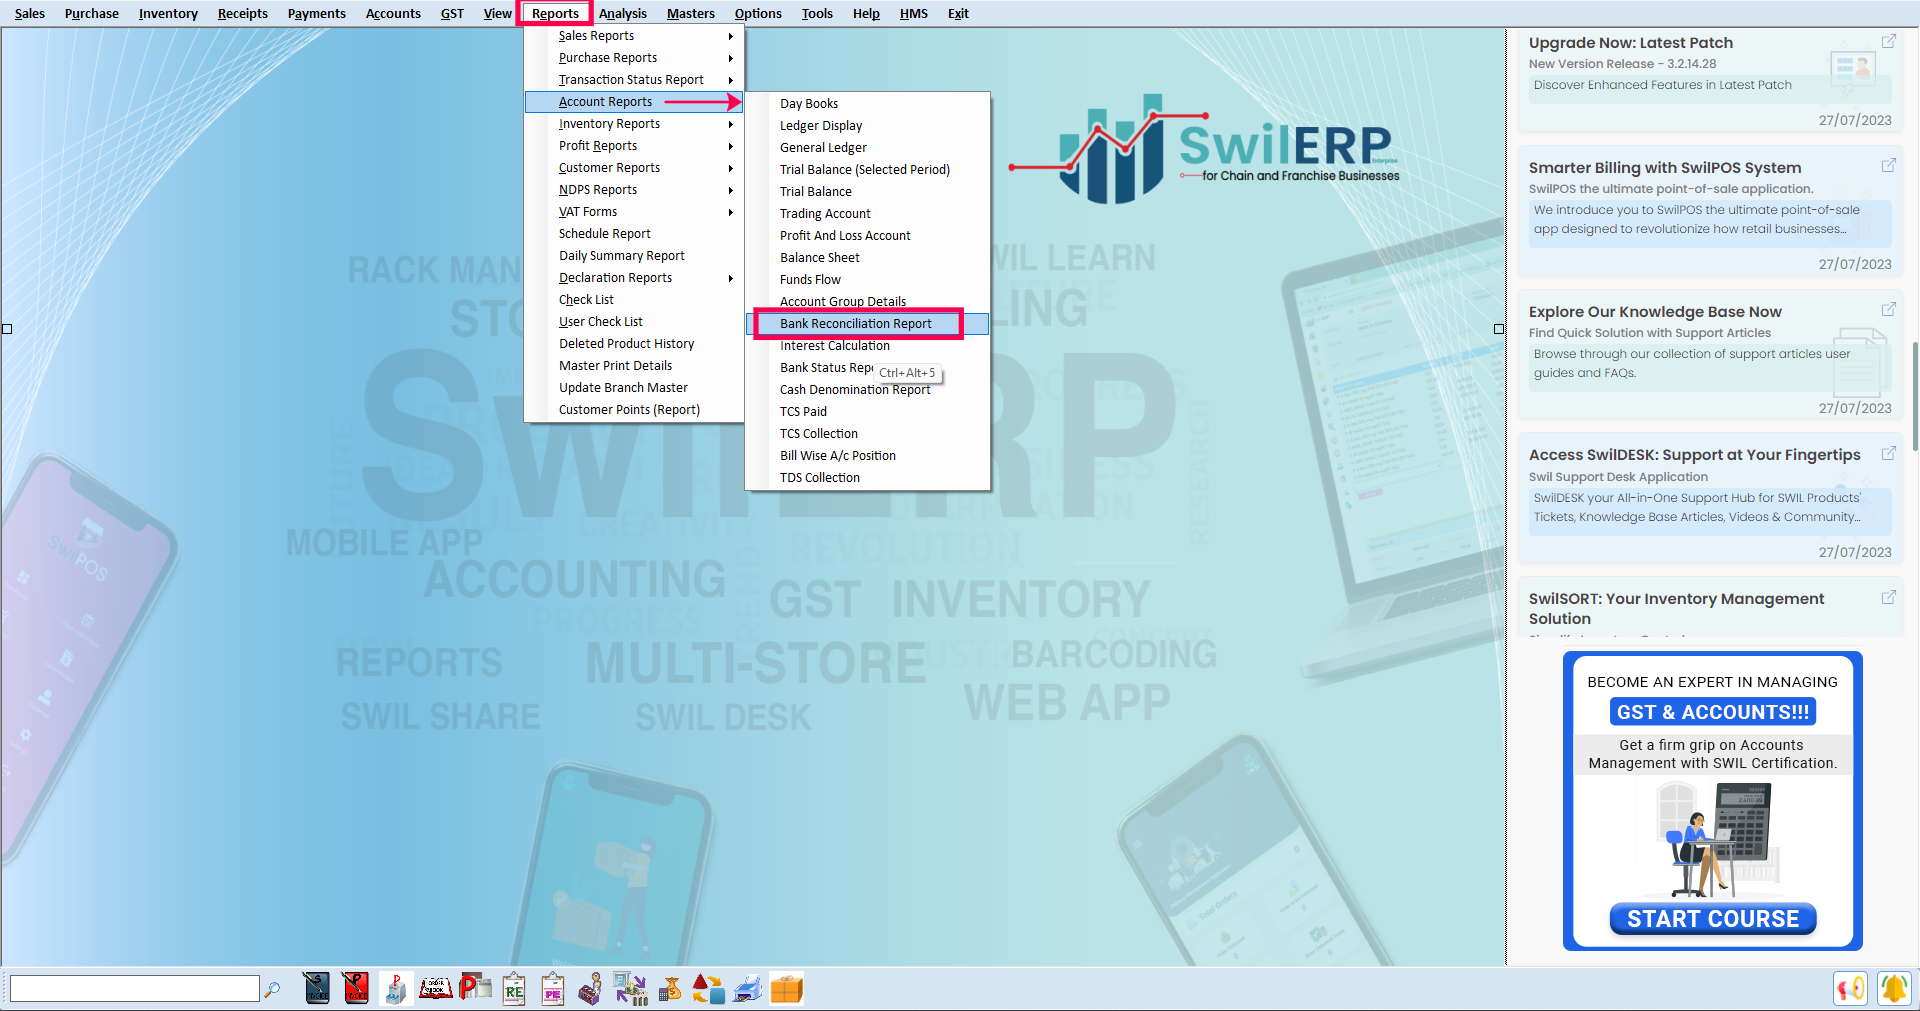Click the person with basket icon
This screenshot has width=1920, height=1011.
(x=591, y=988)
